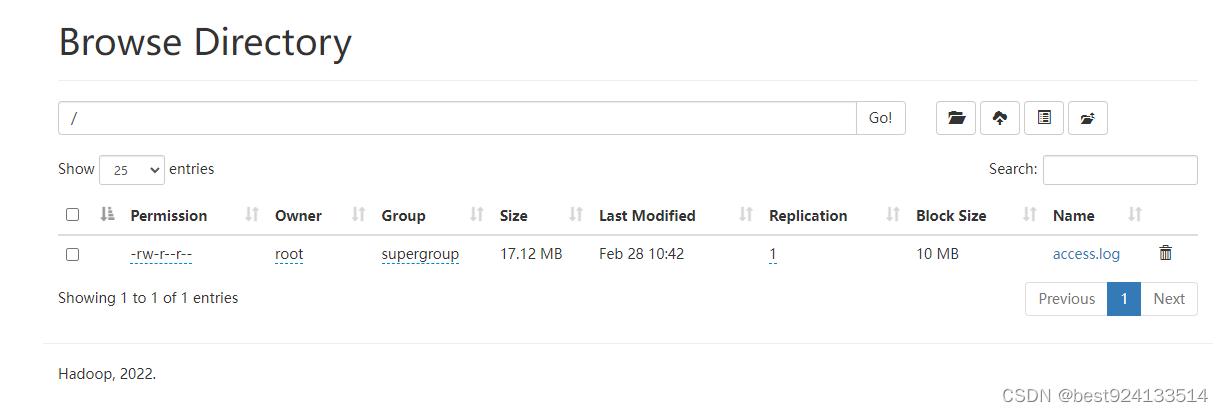Open the Show entries count dropdown

click(131, 170)
